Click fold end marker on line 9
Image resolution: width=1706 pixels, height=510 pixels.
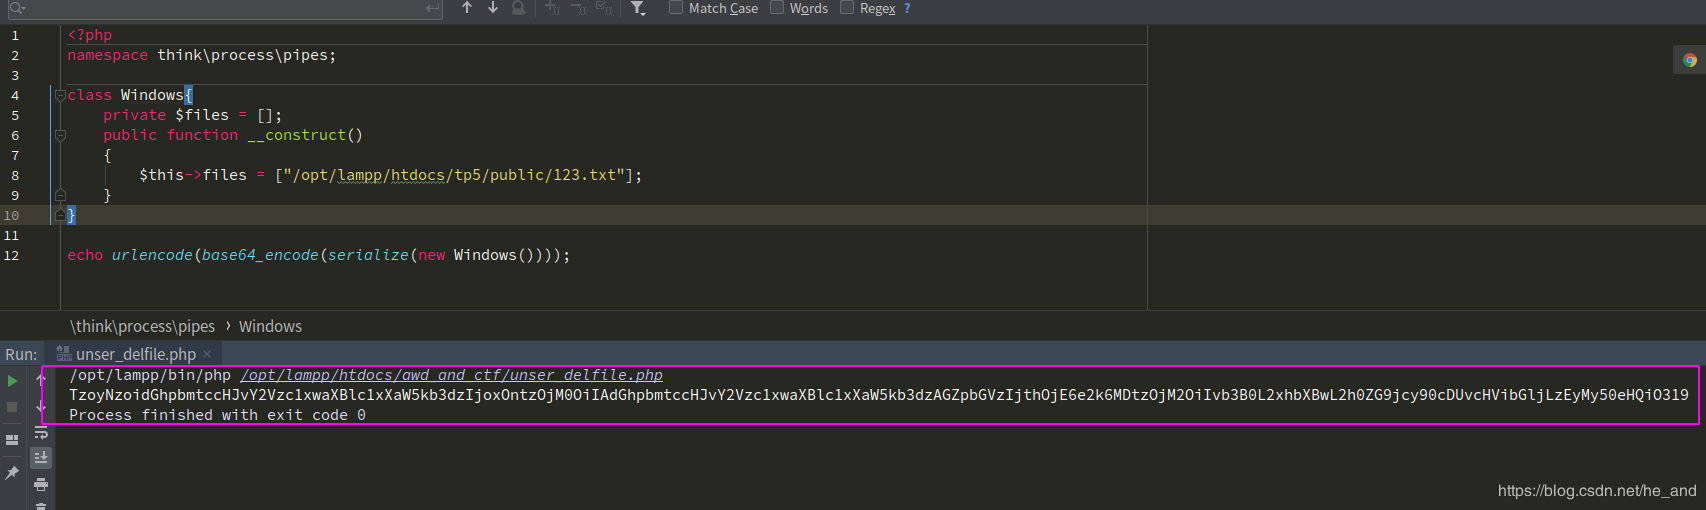point(60,195)
